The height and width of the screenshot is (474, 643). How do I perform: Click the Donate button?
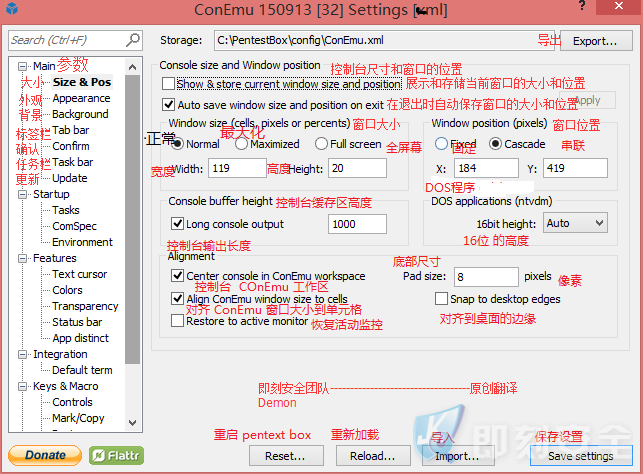pos(45,455)
